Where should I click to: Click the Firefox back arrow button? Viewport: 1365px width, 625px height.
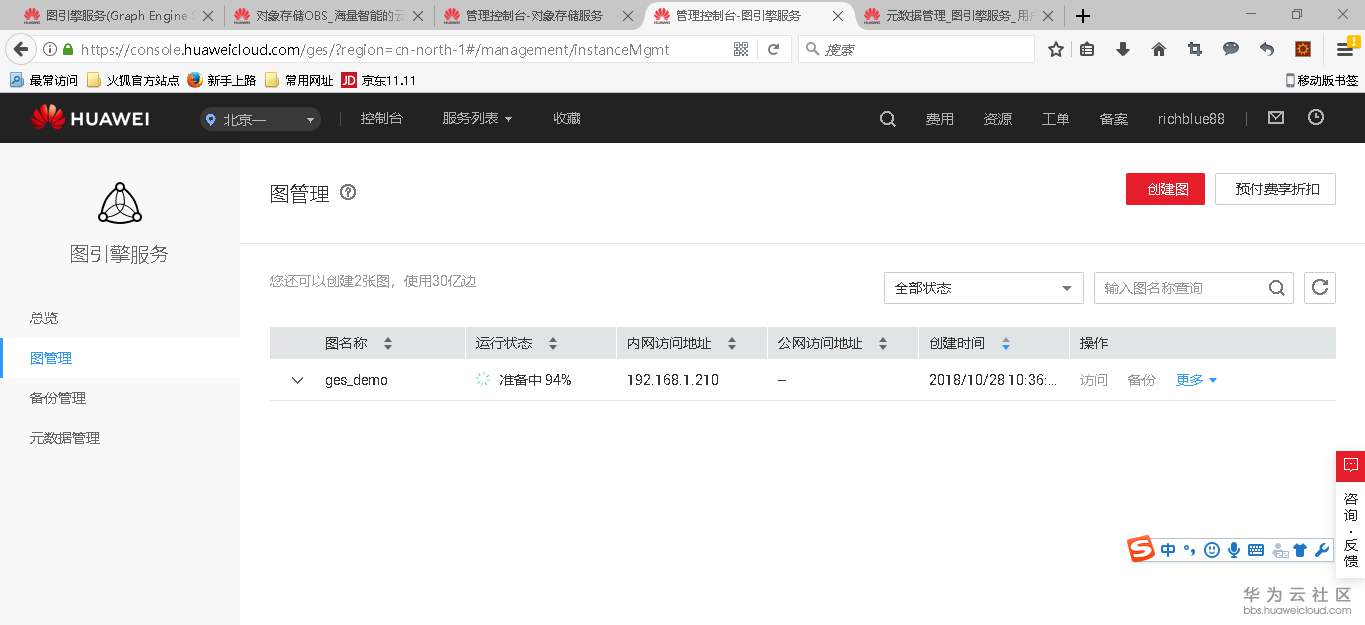[x=20, y=49]
